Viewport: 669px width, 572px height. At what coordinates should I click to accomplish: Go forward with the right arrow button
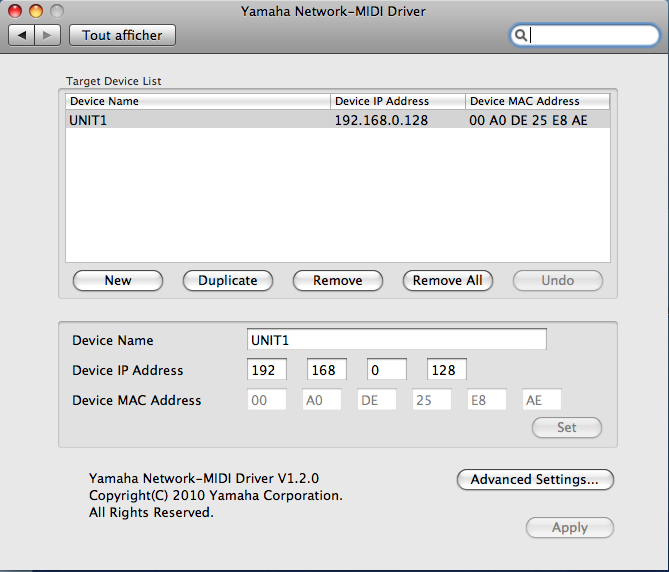pyautogui.click(x=47, y=35)
